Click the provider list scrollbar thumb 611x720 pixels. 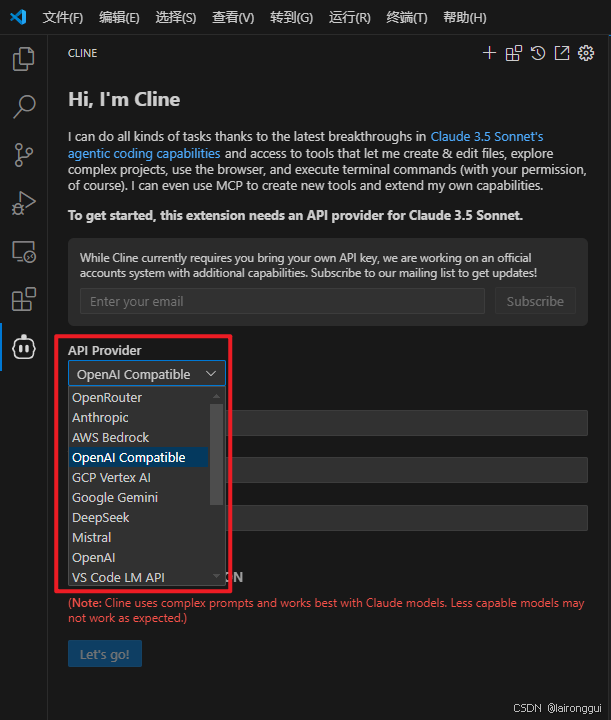[x=217, y=454]
